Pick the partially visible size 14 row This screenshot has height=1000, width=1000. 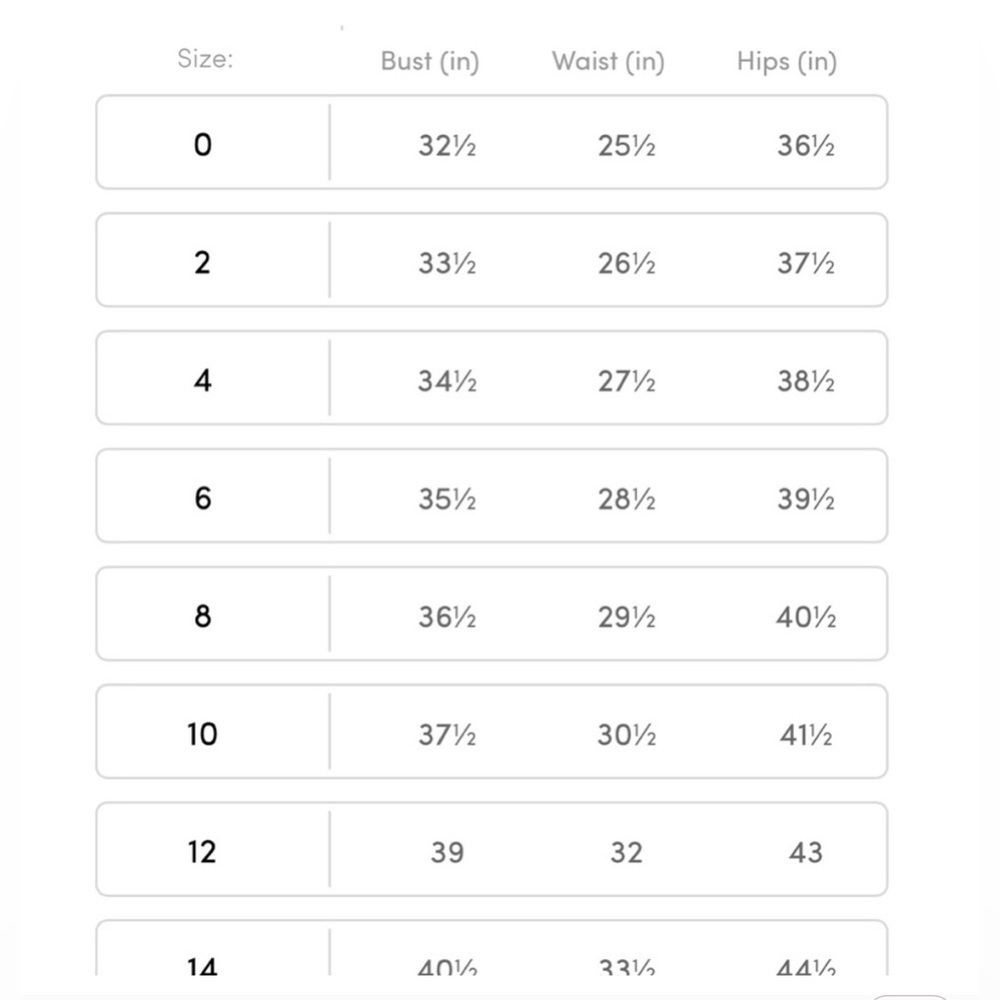[x=492, y=948]
